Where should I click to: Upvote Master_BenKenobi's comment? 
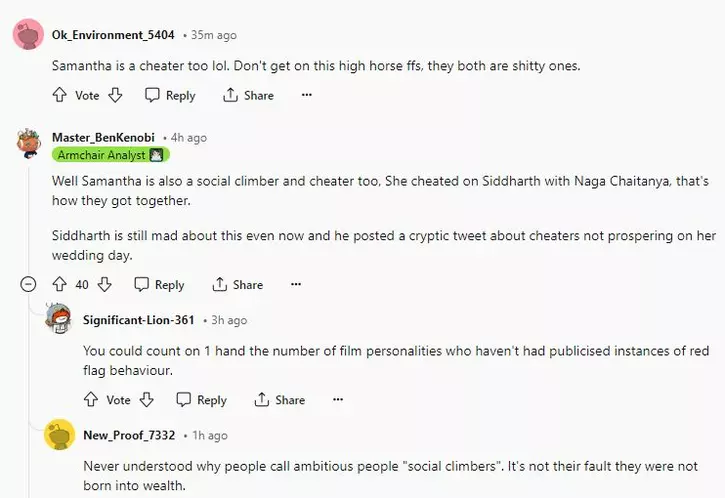pyautogui.click(x=60, y=284)
